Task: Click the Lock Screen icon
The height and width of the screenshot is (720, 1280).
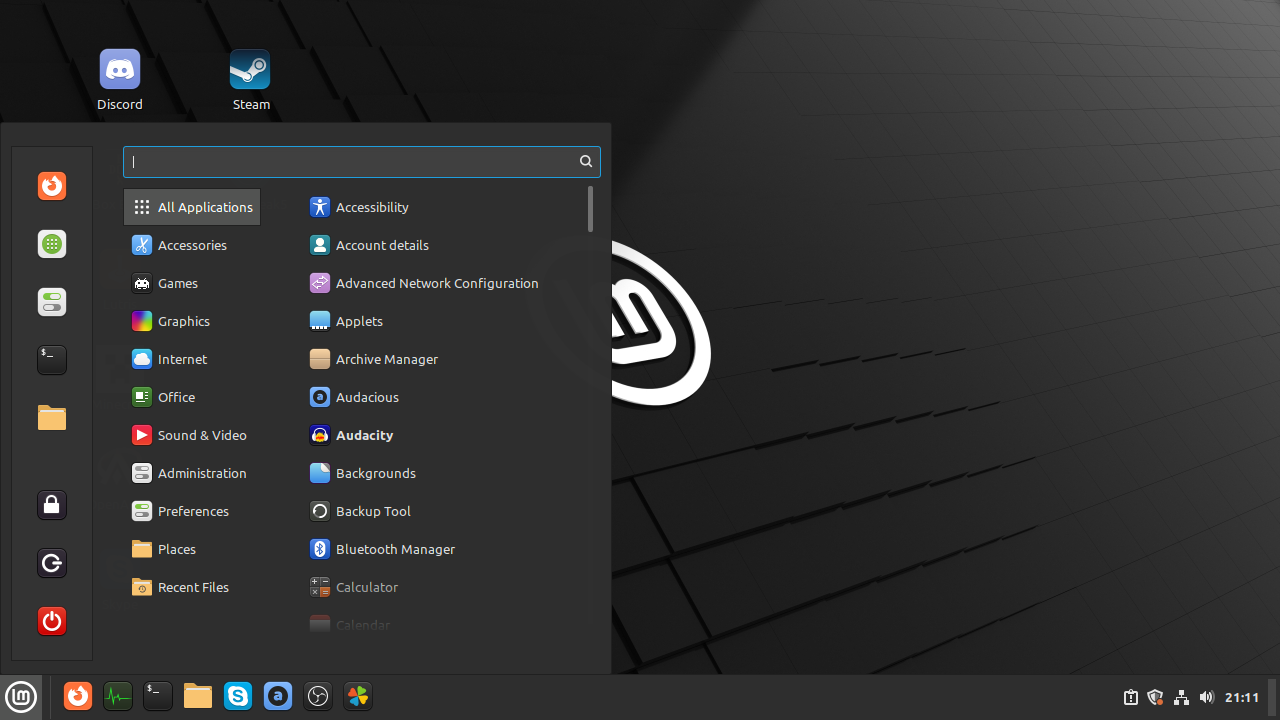Action: tap(52, 505)
